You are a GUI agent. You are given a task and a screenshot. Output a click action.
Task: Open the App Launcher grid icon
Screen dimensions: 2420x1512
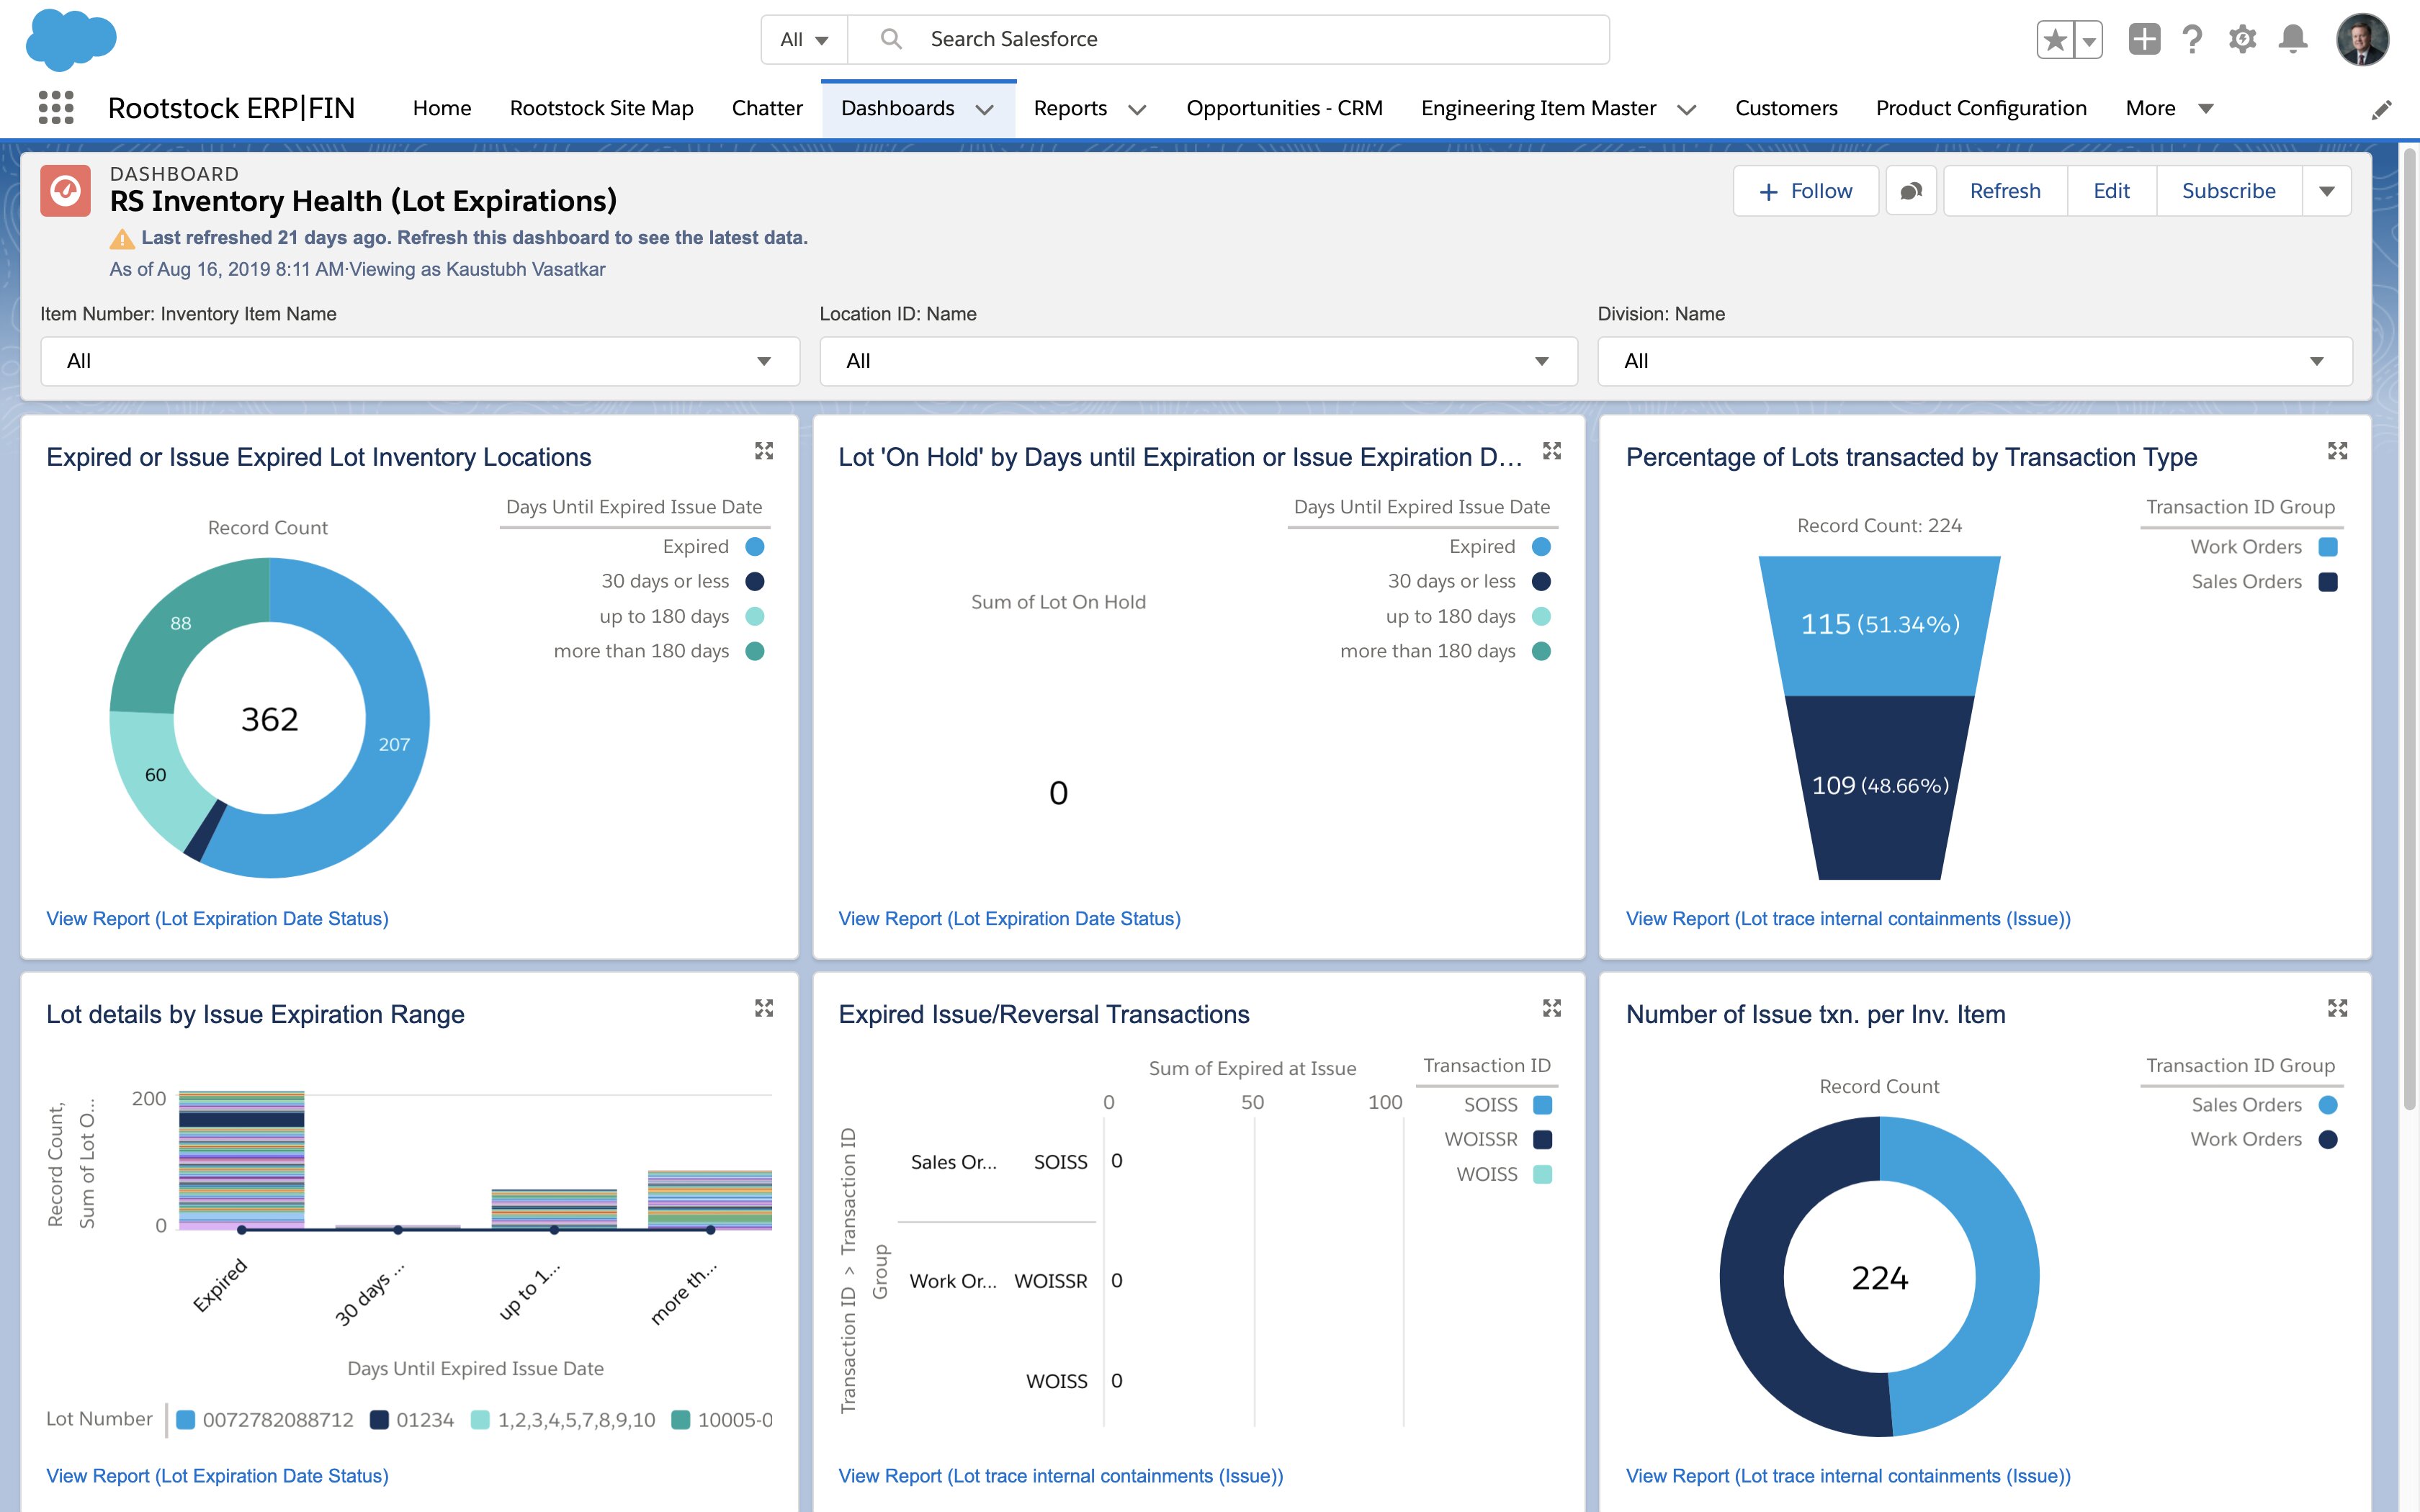[56, 107]
